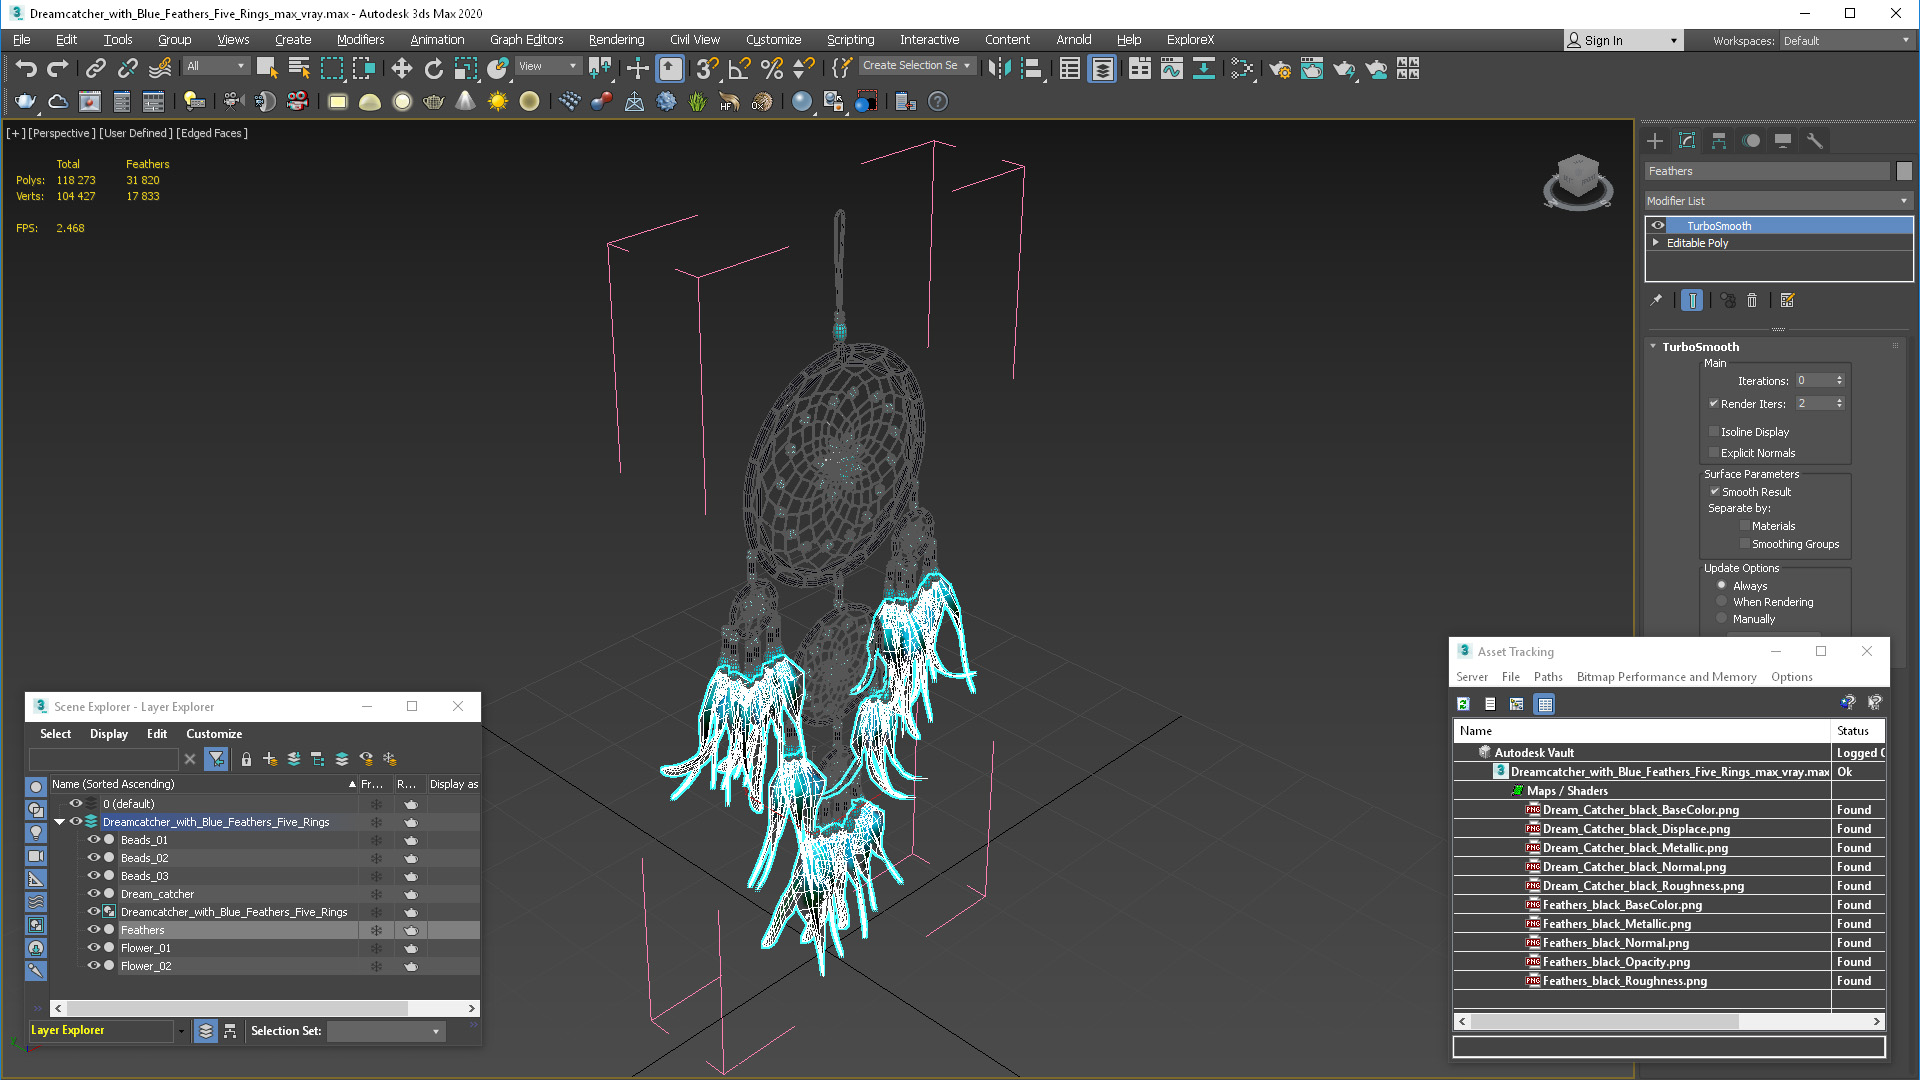Enable Separate by Materials checkbox
Viewport: 1920px width, 1080px height.
click(x=1745, y=526)
